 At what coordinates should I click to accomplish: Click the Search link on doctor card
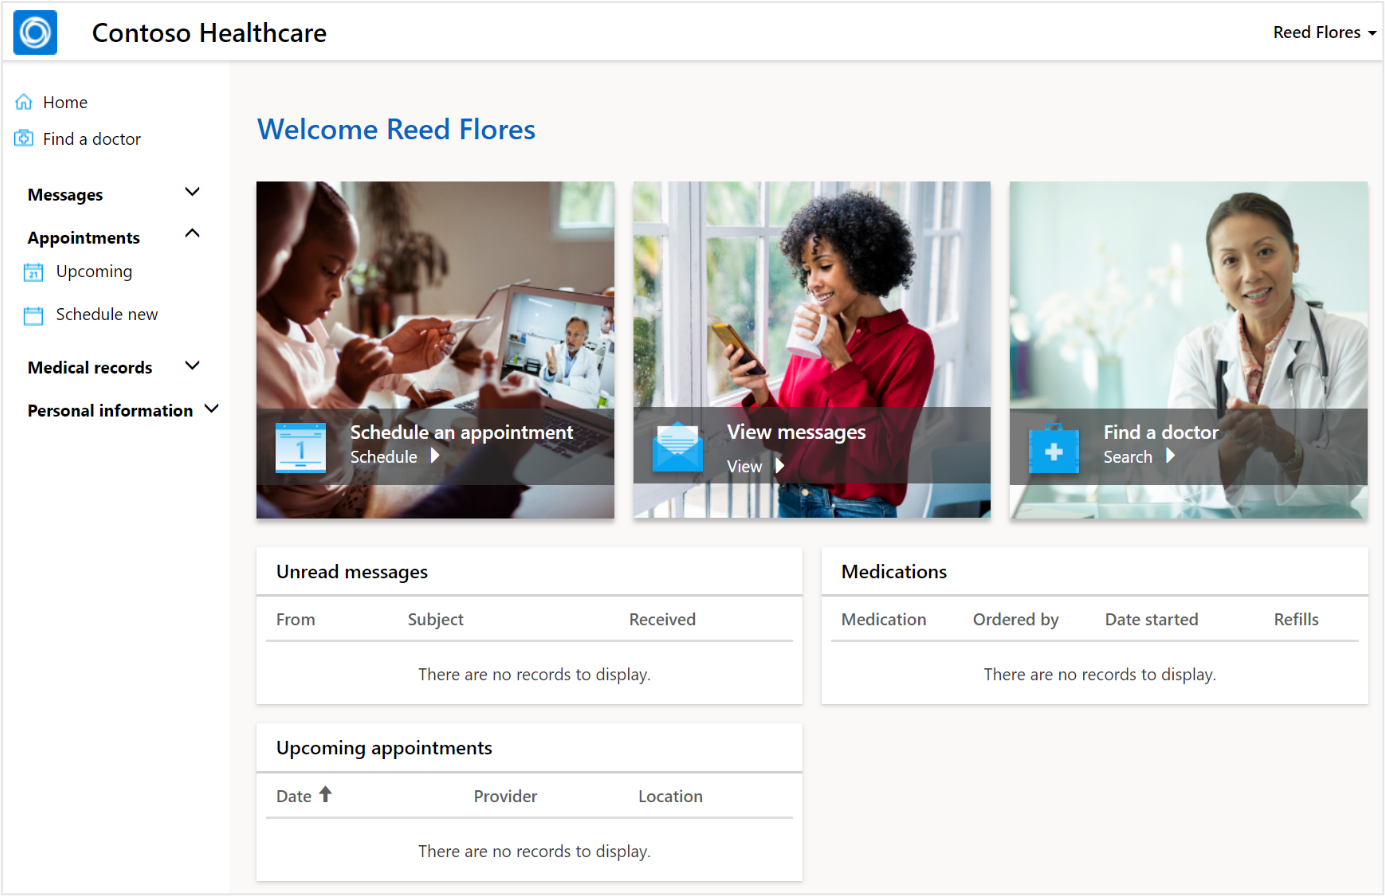(x=1128, y=457)
